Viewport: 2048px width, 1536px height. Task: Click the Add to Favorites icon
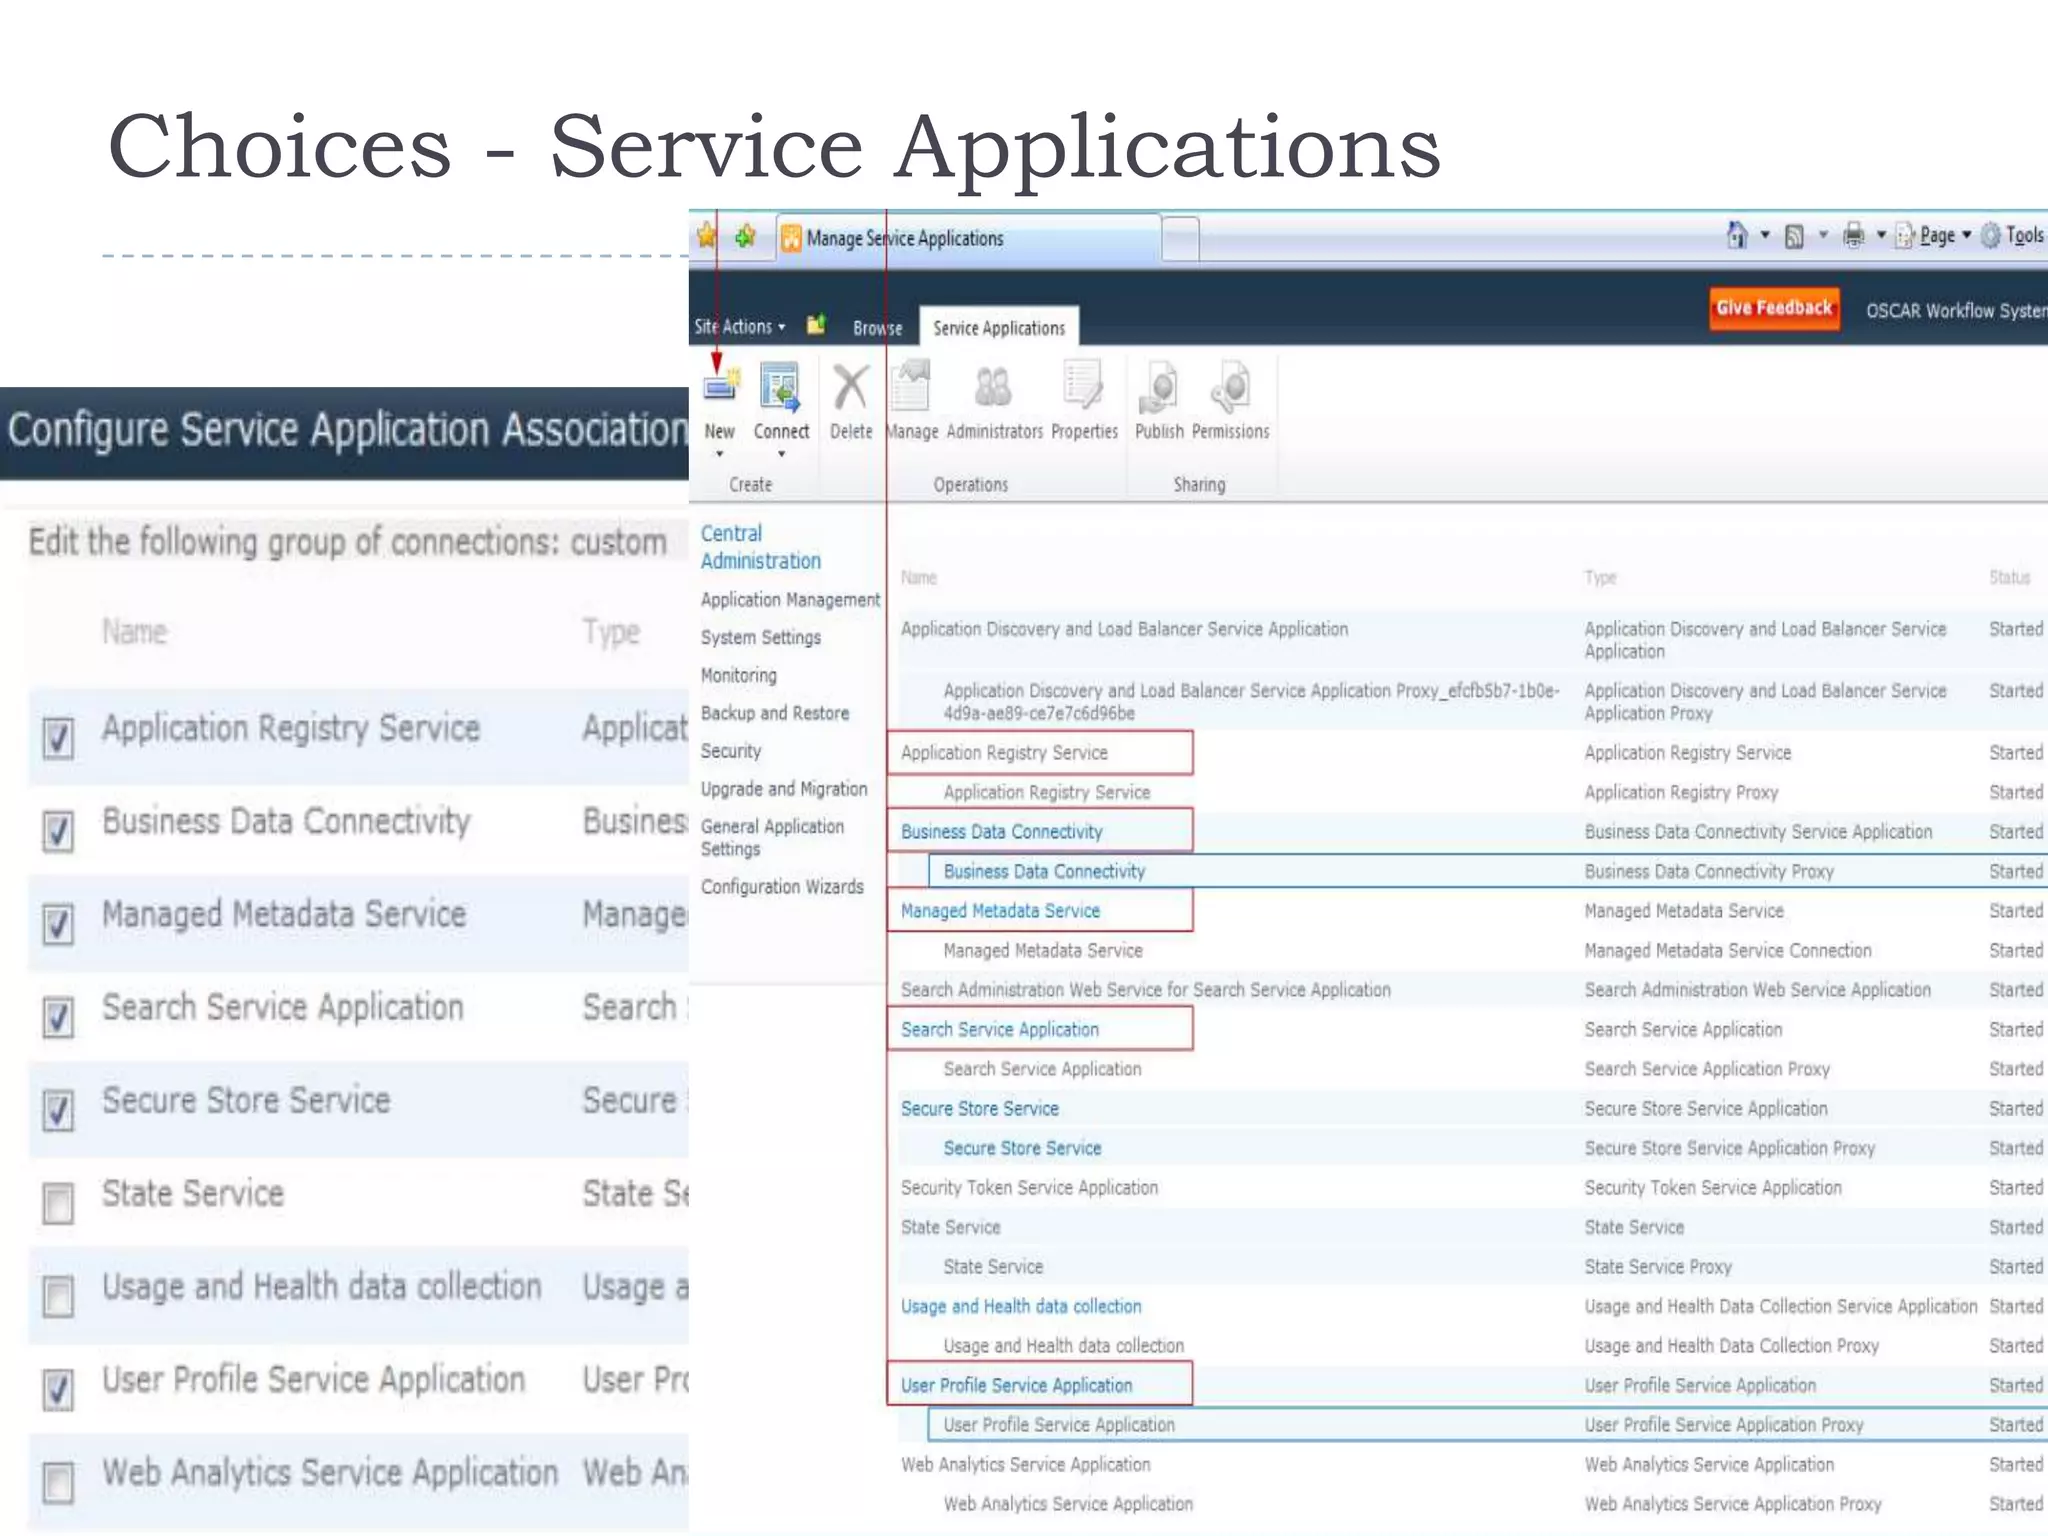coord(745,237)
